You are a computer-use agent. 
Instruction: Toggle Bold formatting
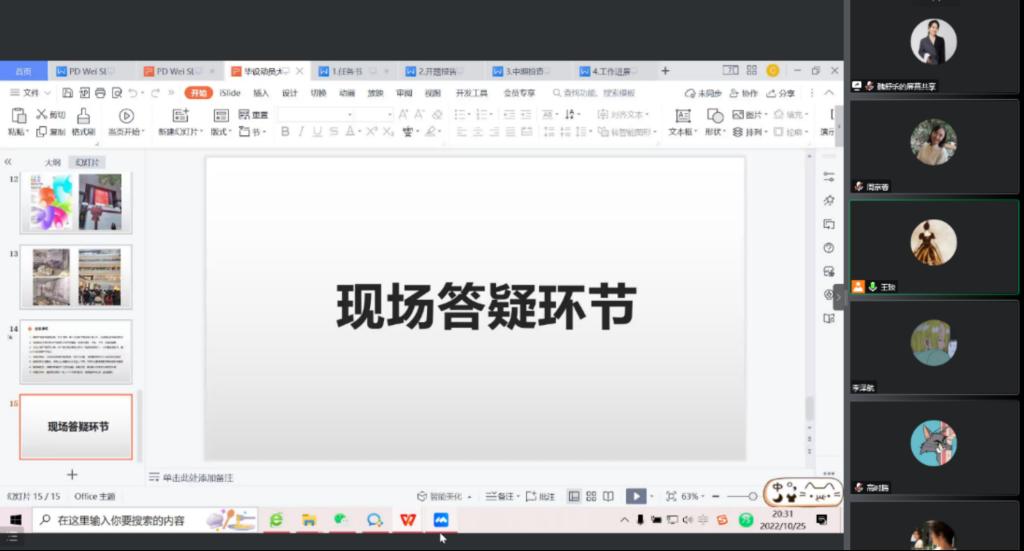click(x=285, y=132)
